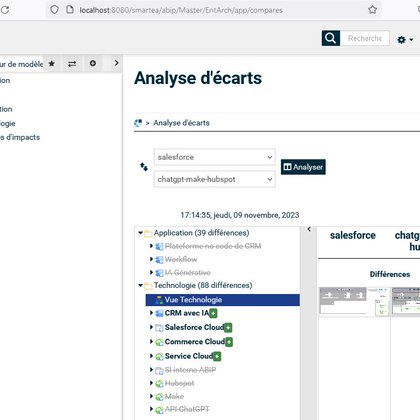
Task: Swap models with the arrows icon
Action: pyautogui.click(x=144, y=167)
